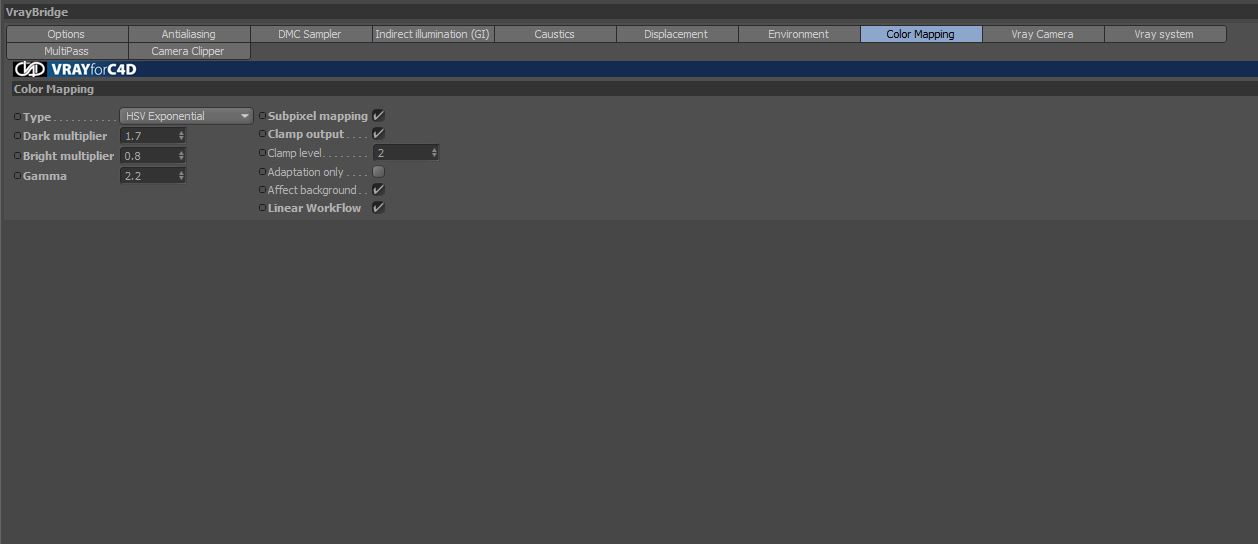Enable the Adaptation only checkbox
1258x544 pixels.
point(378,172)
